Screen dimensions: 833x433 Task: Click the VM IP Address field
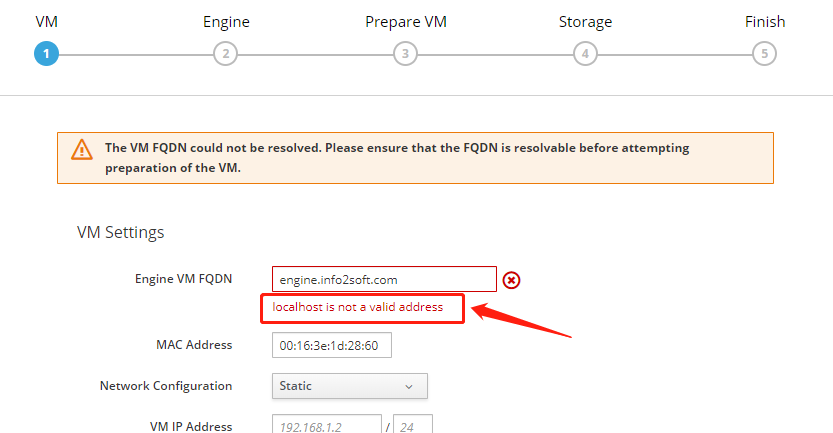point(326,424)
